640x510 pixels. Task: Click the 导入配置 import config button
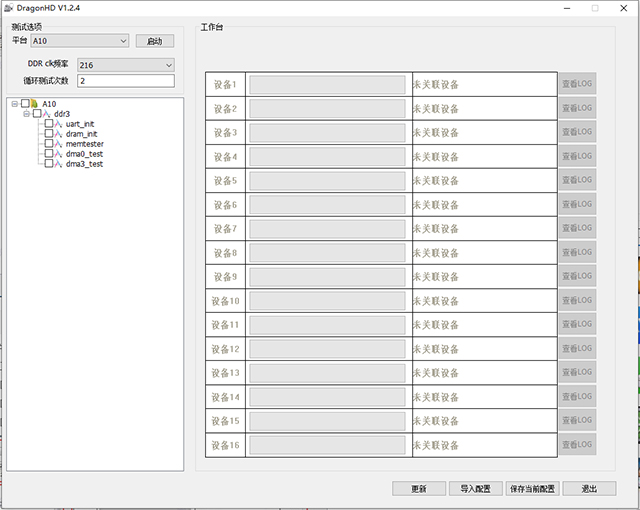476,488
